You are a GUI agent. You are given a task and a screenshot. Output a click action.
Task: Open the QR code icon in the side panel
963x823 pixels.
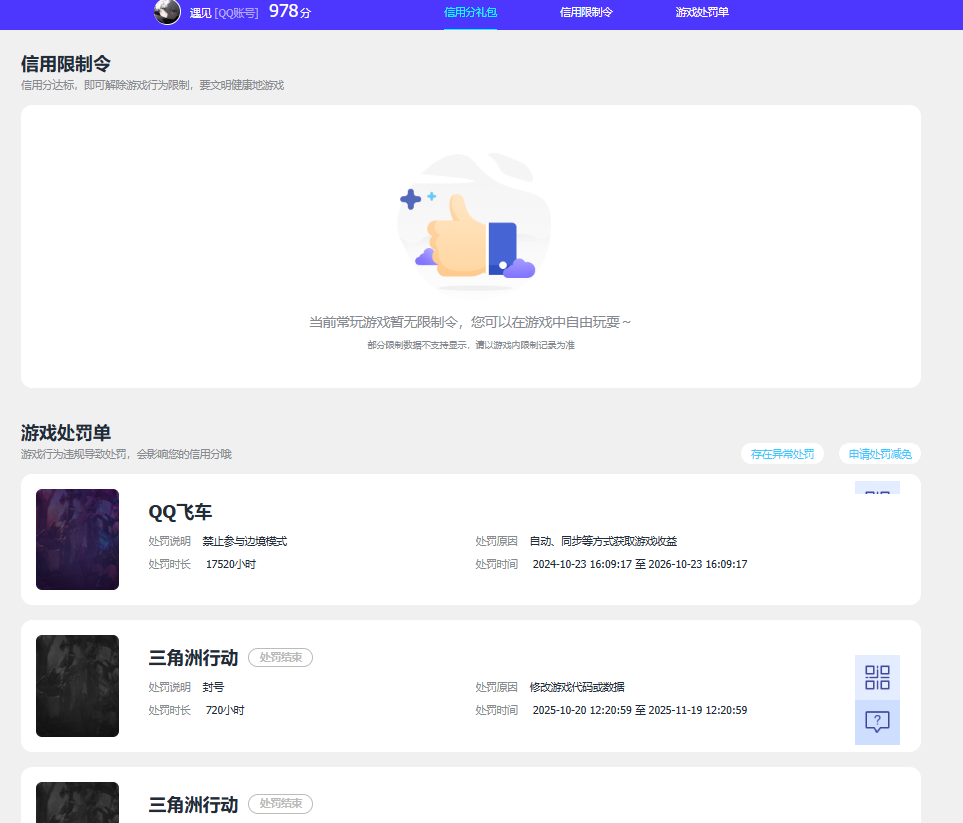[877, 677]
